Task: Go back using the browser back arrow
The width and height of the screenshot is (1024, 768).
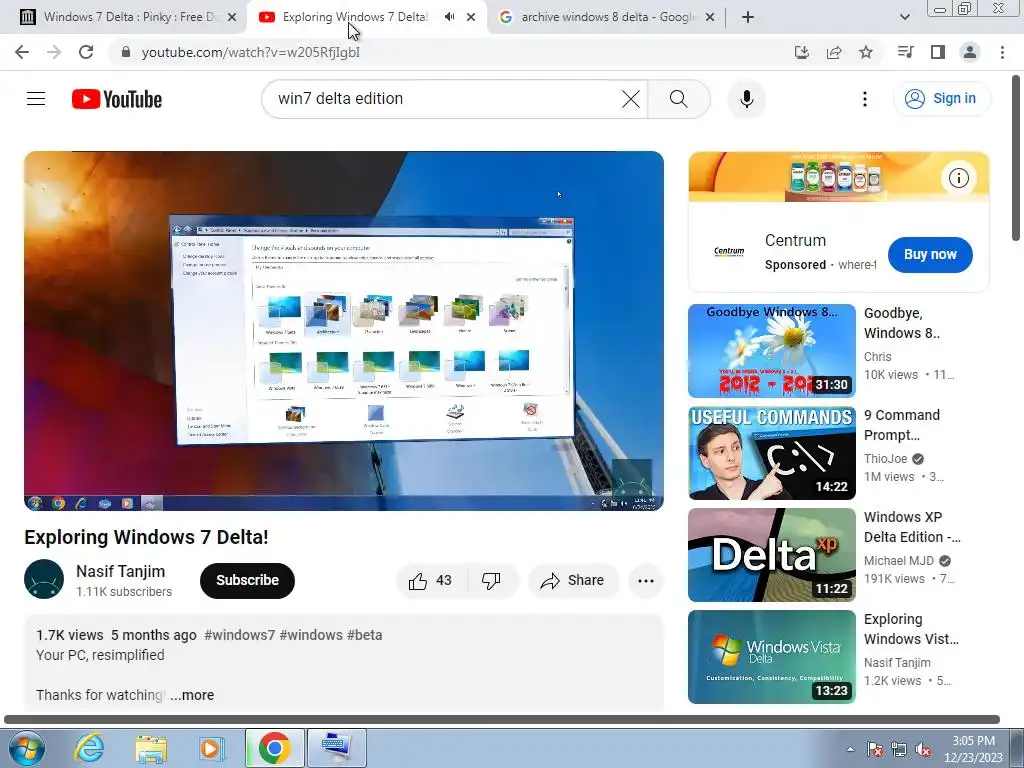Action: [22, 52]
